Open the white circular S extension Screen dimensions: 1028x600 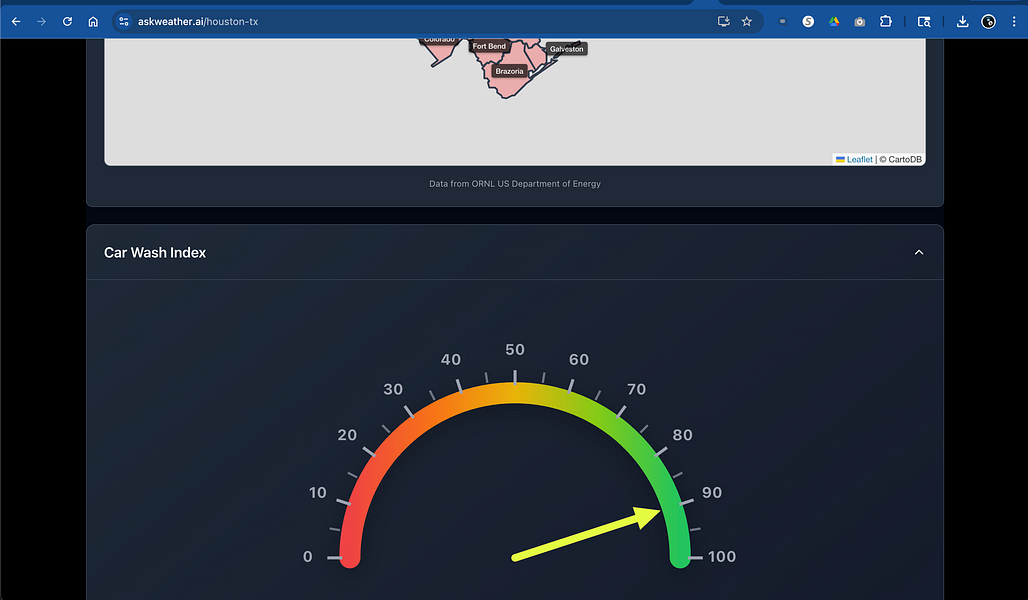click(808, 22)
